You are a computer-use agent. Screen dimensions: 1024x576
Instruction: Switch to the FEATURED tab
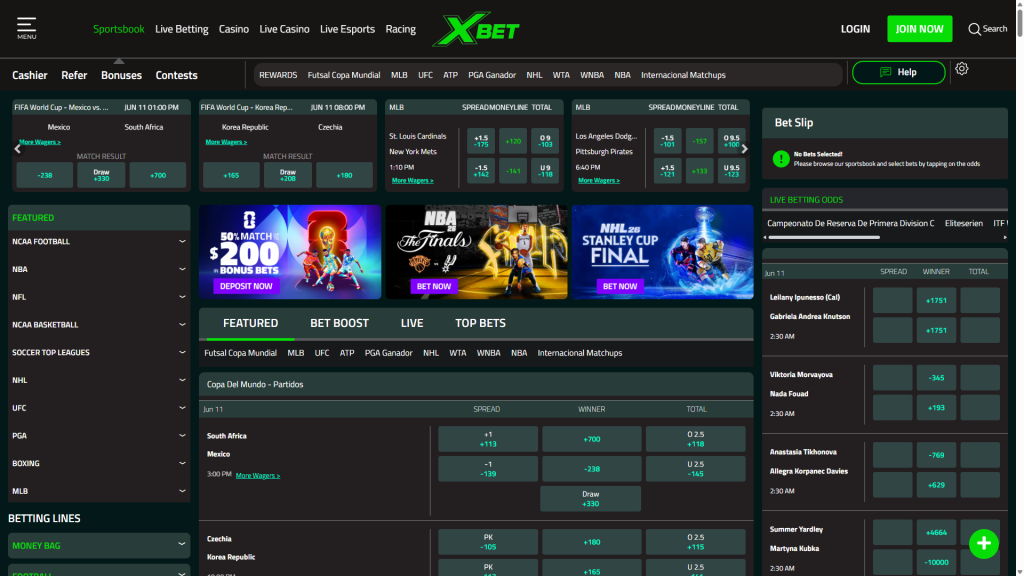tap(250, 323)
